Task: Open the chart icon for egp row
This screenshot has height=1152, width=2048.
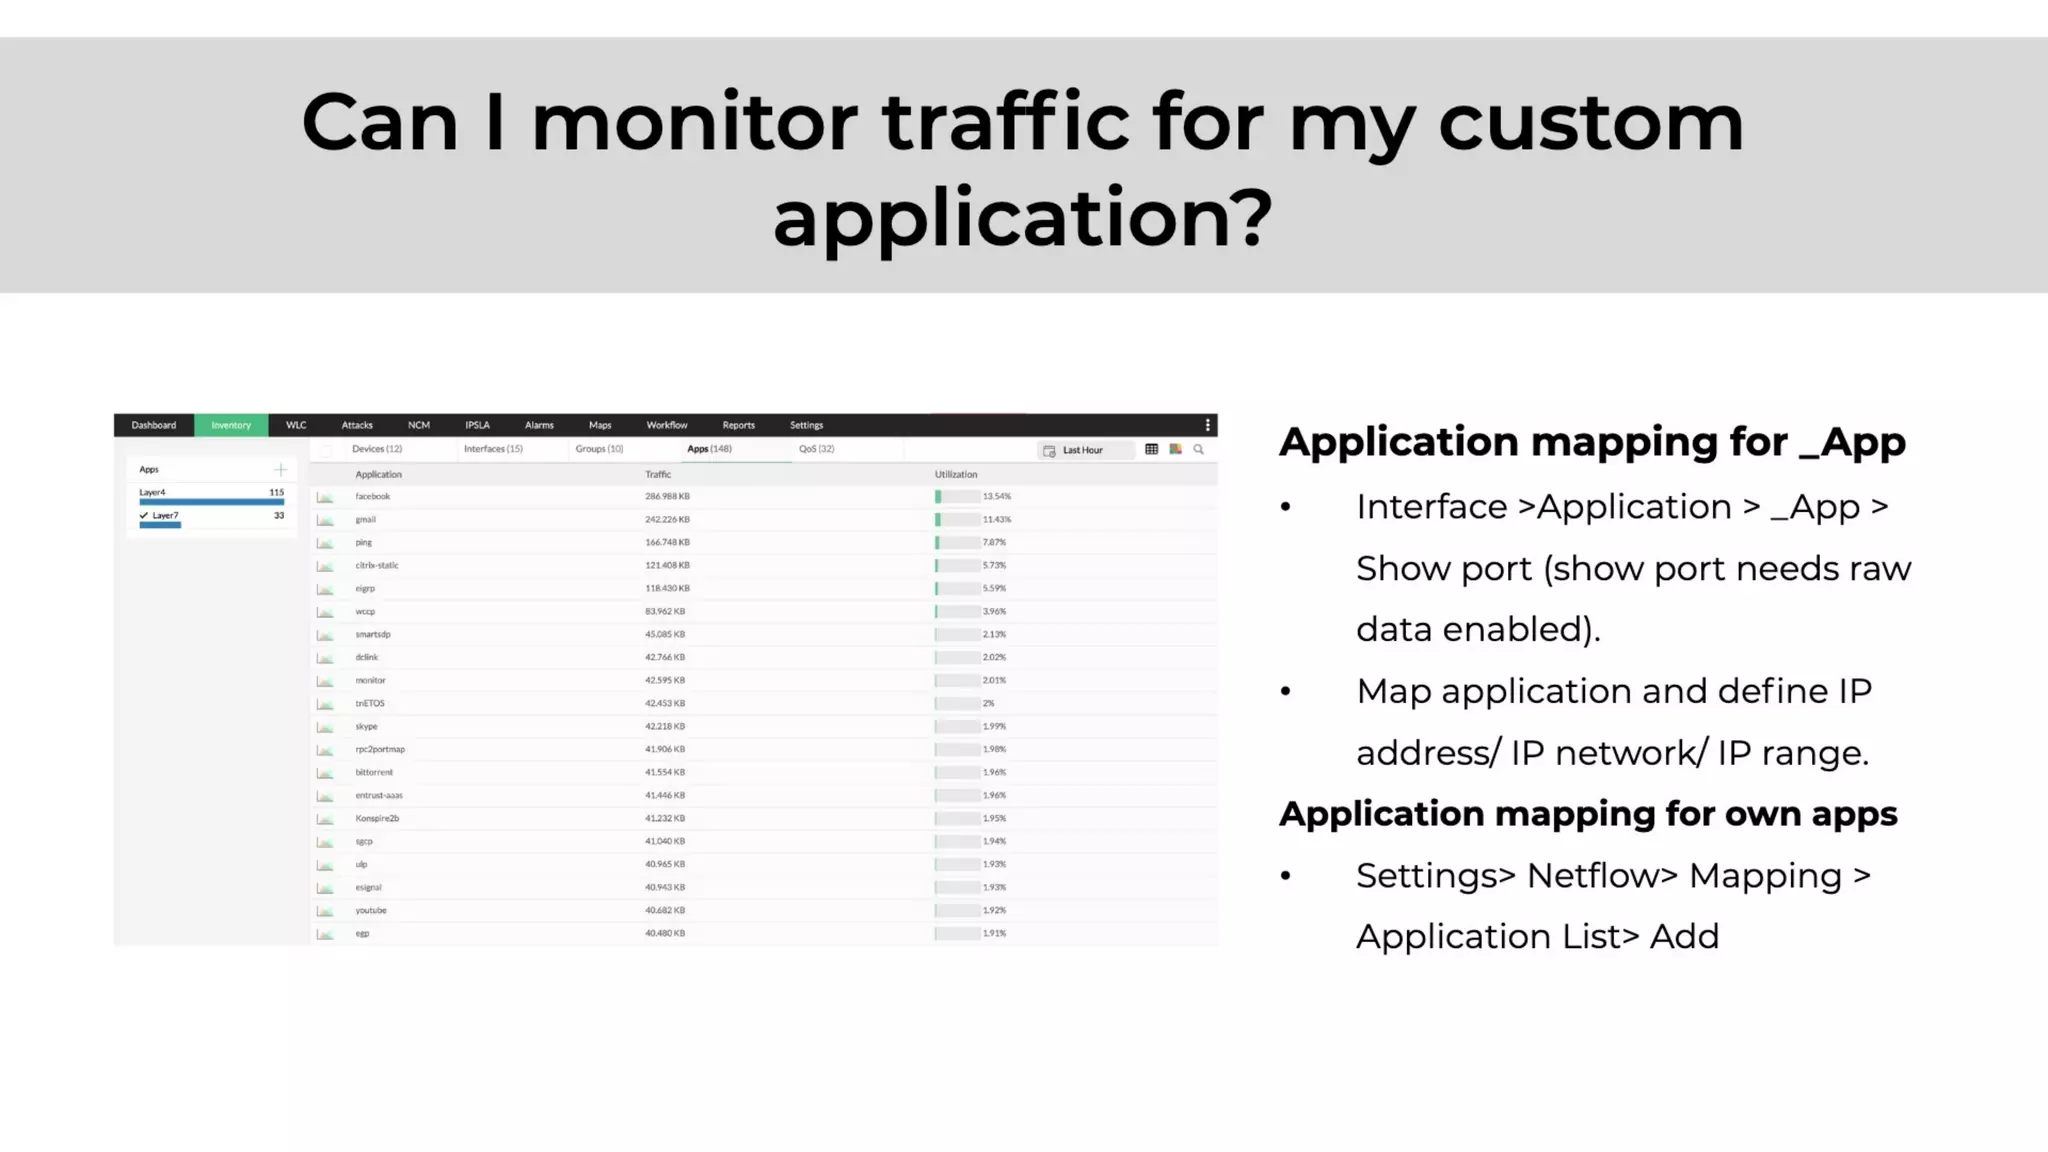Action: (x=325, y=934)
